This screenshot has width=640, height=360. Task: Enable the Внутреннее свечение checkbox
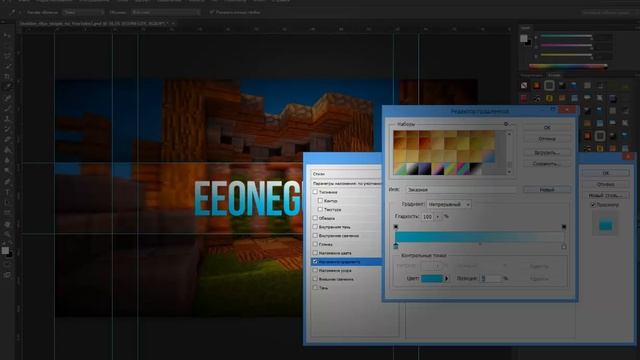tap(315, 235)
